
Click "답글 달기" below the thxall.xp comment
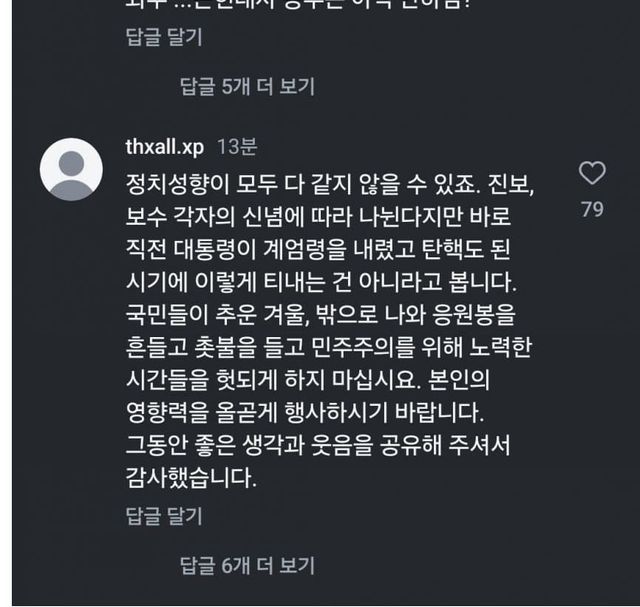(x=164, y=516)
